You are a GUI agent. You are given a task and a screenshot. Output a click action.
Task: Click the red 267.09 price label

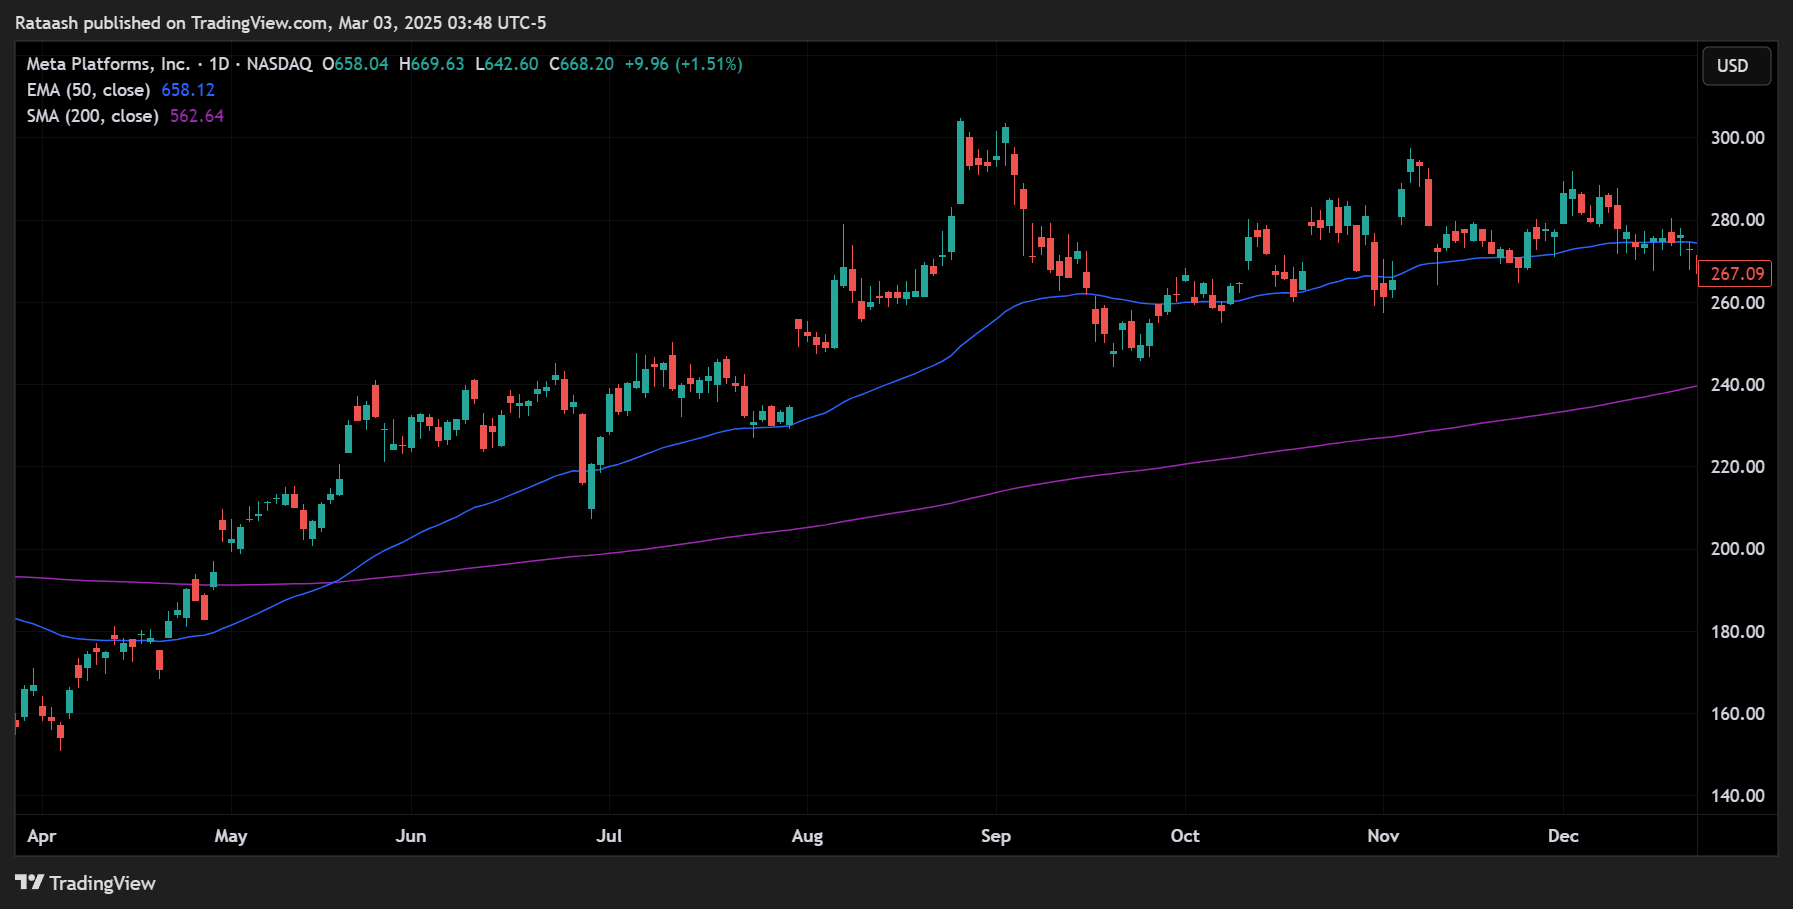[1735, 273]
